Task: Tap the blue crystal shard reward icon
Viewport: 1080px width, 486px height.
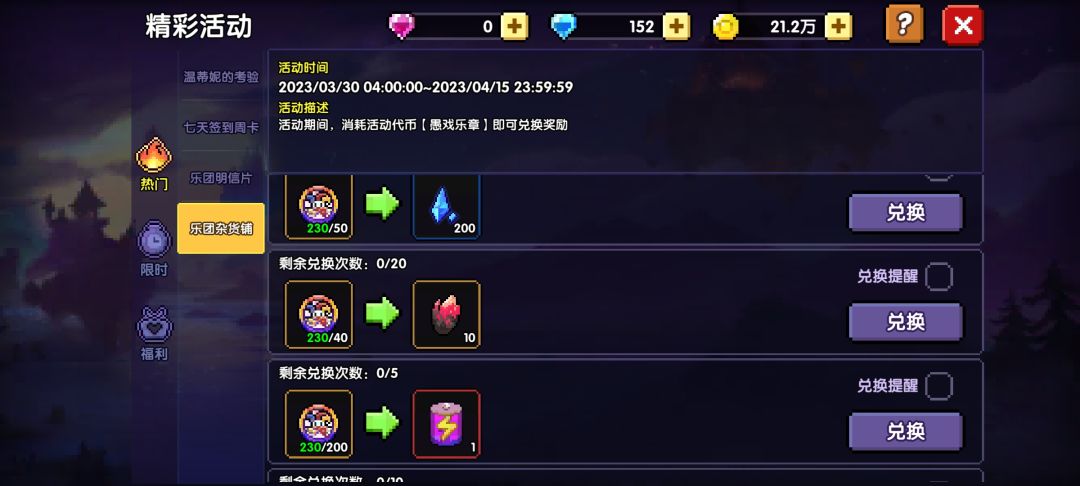Action: point(446,207)
